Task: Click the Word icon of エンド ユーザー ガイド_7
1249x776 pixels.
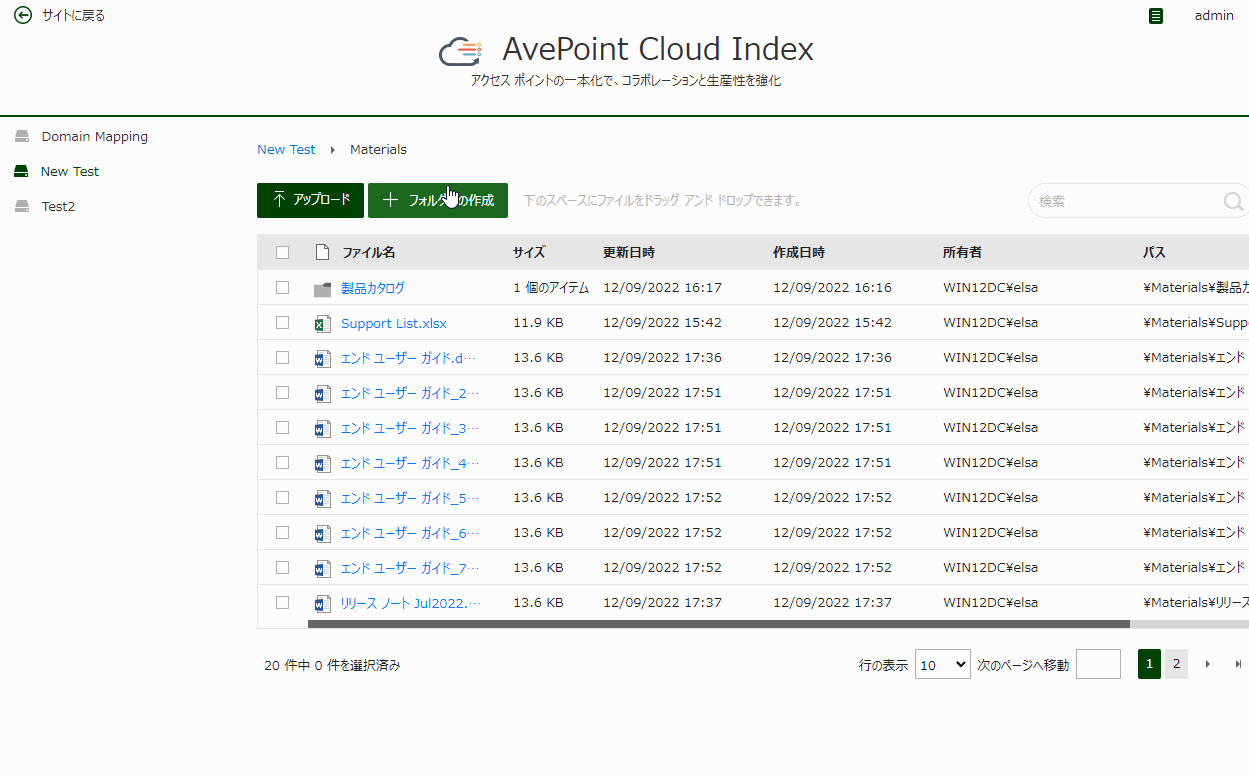Action: tap(322, 569)
